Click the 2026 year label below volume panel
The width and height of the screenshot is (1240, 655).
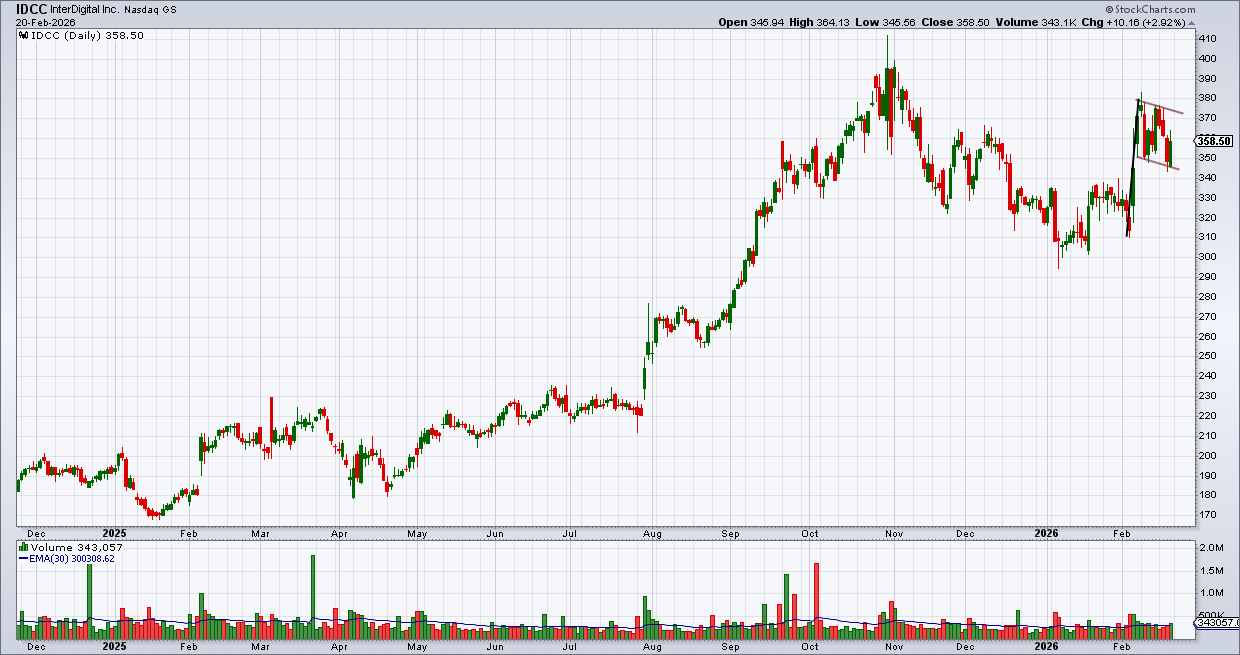pyautogui.click(x=1046, y=646)
